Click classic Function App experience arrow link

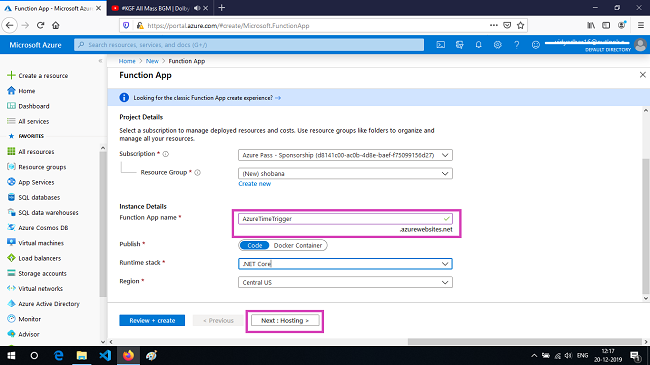(x=278, y=98)
